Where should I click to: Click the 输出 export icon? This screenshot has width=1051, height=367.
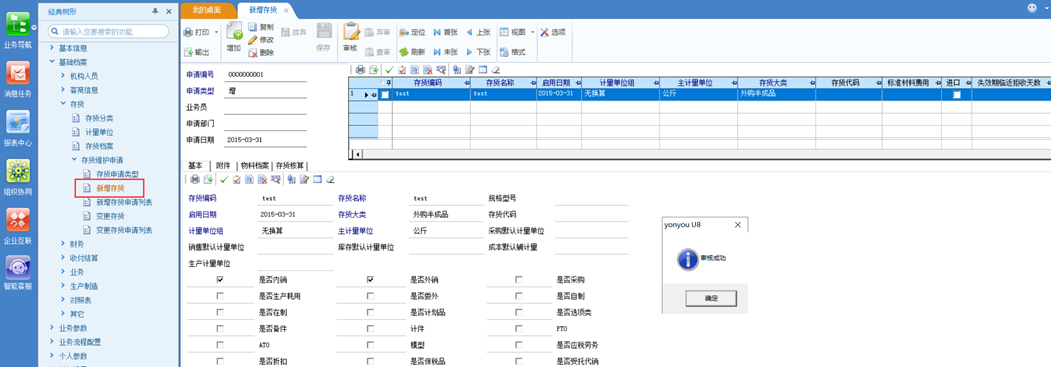point(188,52)
